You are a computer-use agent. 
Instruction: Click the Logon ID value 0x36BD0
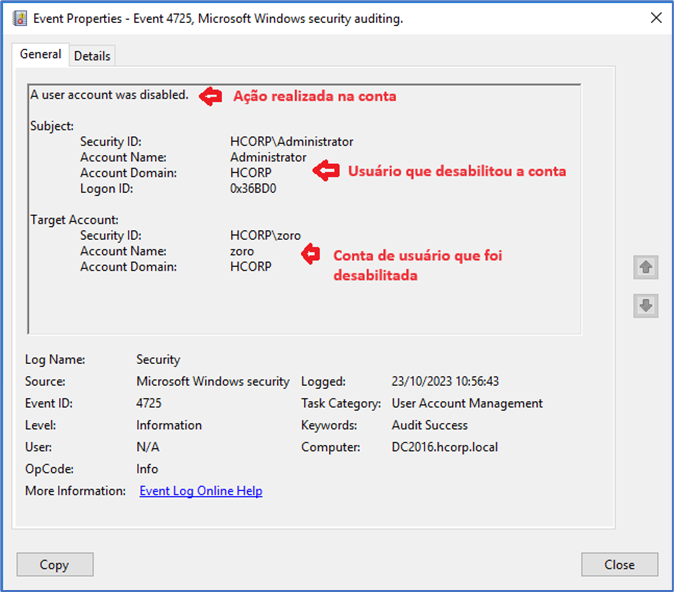tap(253, 188)
